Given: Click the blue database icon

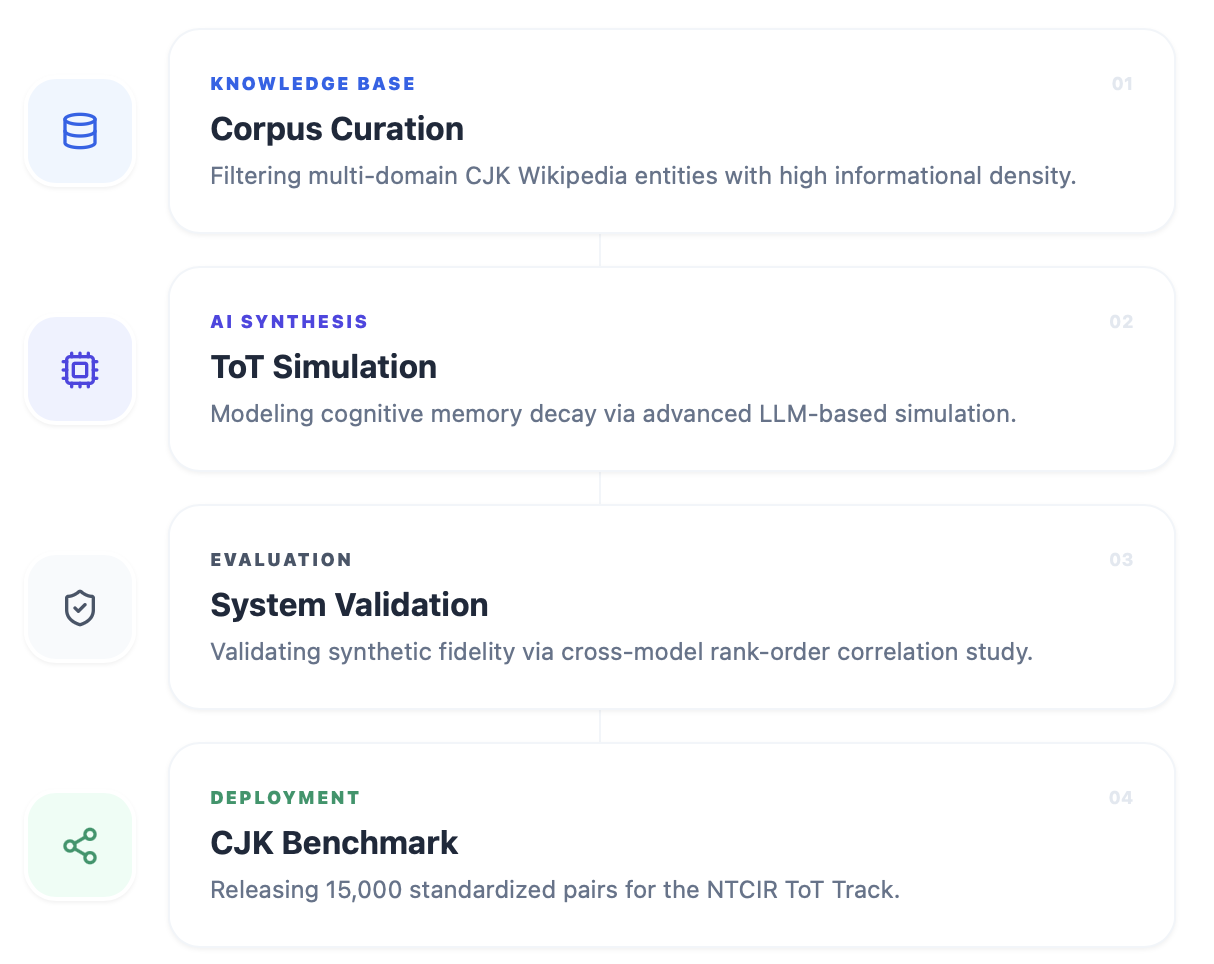Looking at the screenshot, I should (80, 131).
